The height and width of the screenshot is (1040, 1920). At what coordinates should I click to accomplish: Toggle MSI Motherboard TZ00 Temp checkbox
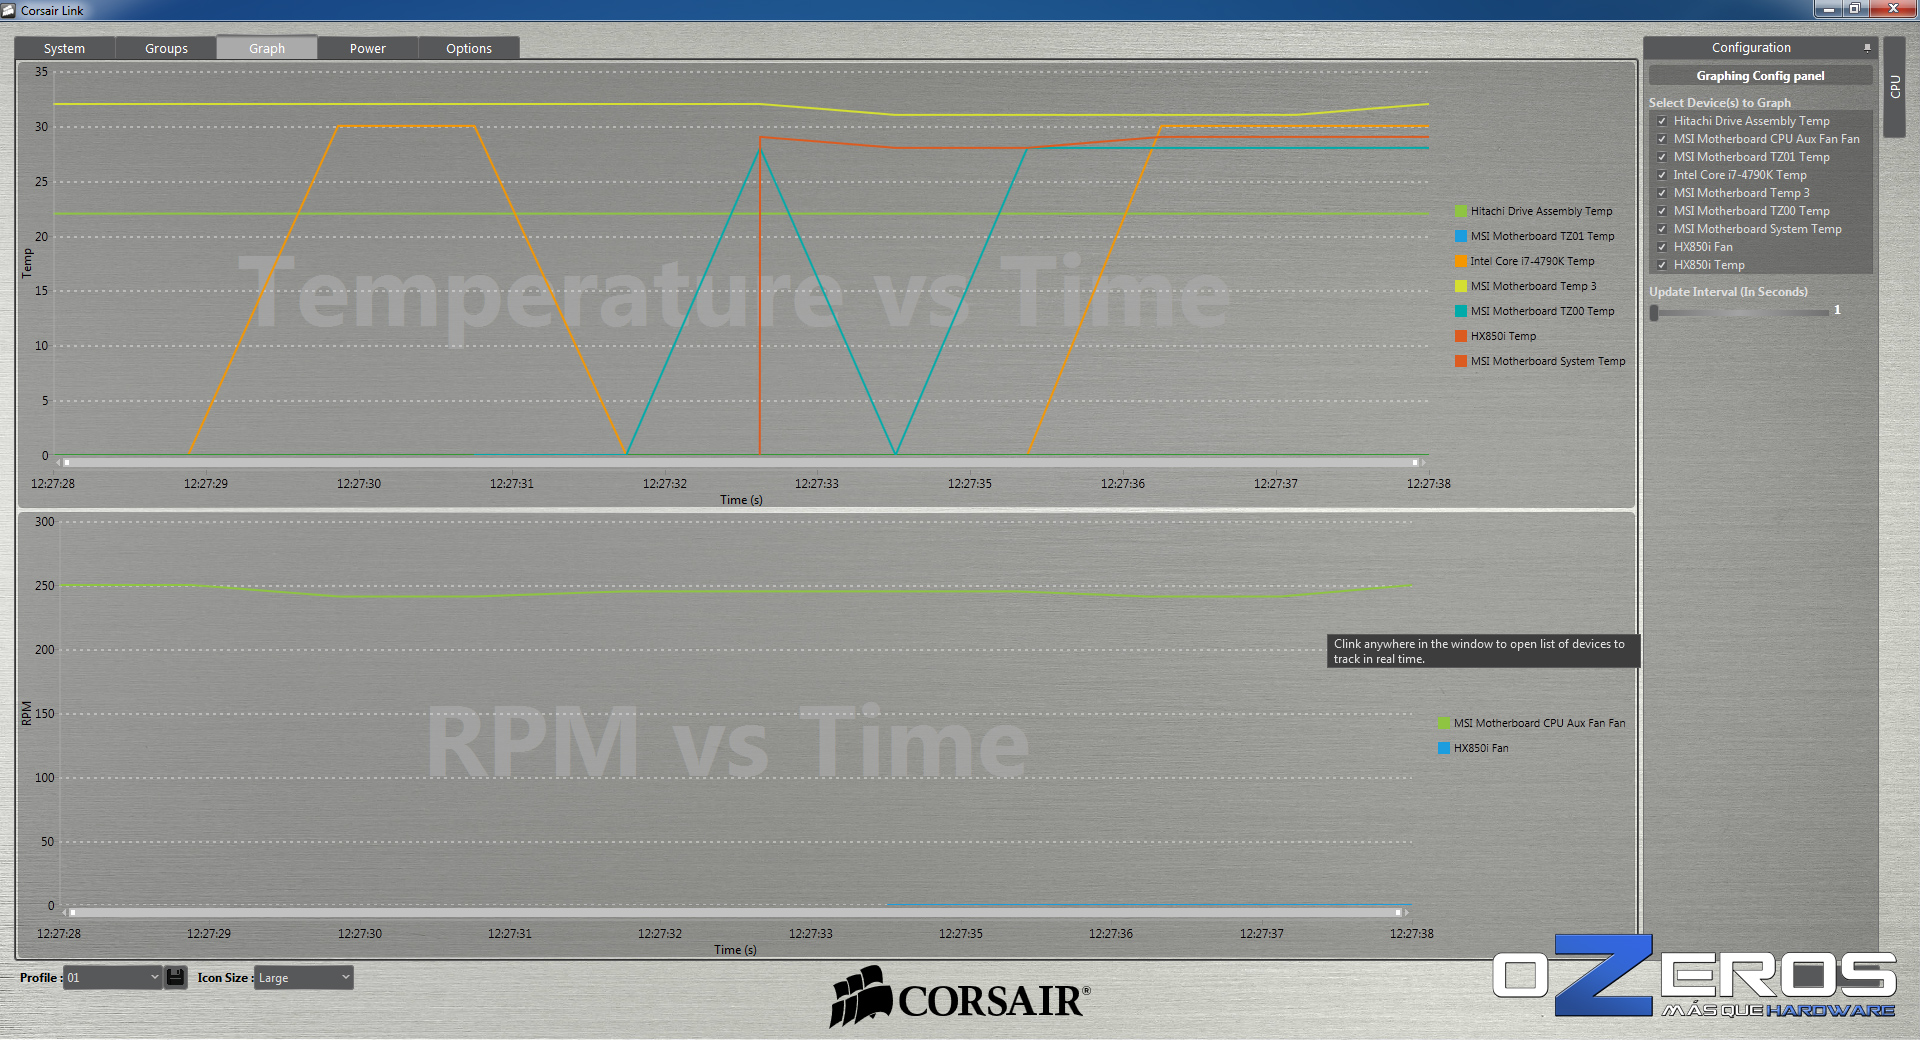click(1662, 211)
